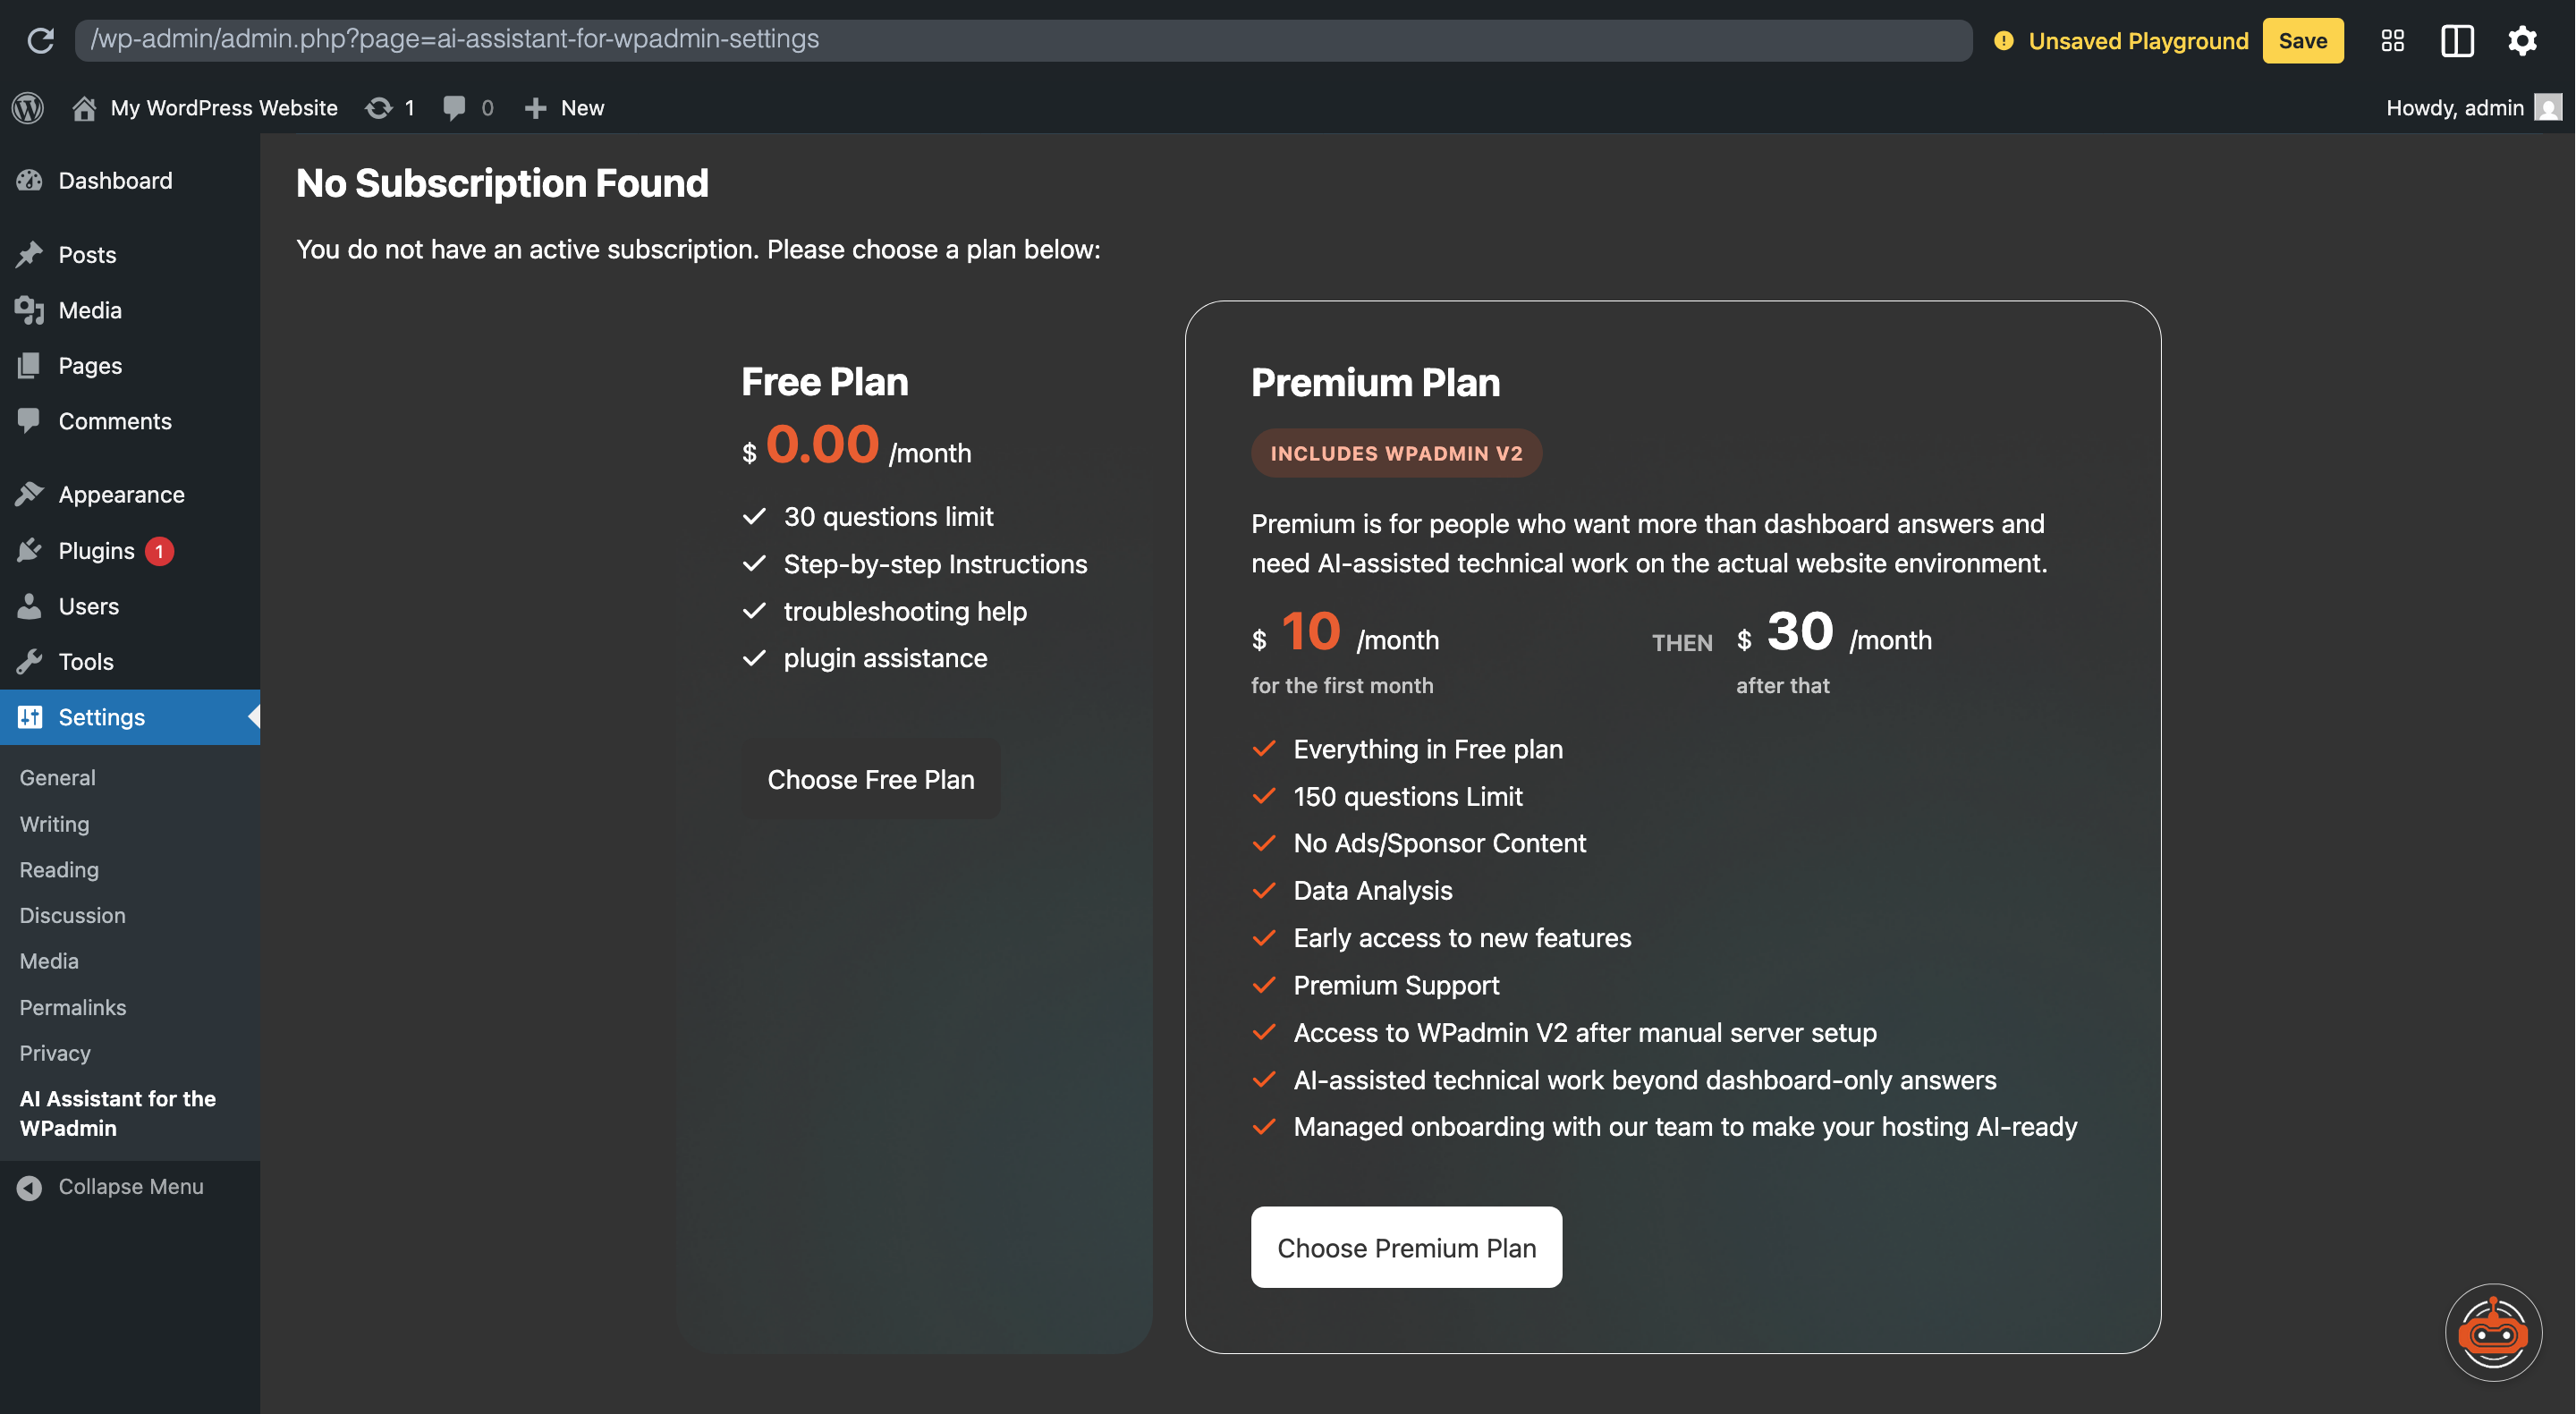Click the 'Premium Support' feature
Viewport: 2576px width, 1414px height.
[x=1396, y=985]
